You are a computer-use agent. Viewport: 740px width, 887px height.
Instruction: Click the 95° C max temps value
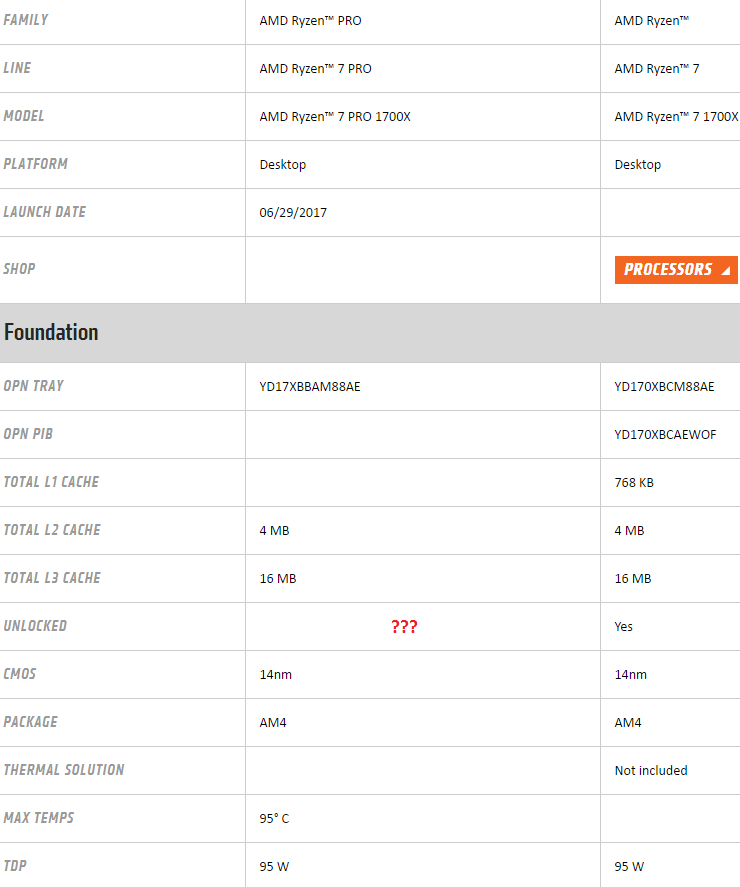pos(274,819)
